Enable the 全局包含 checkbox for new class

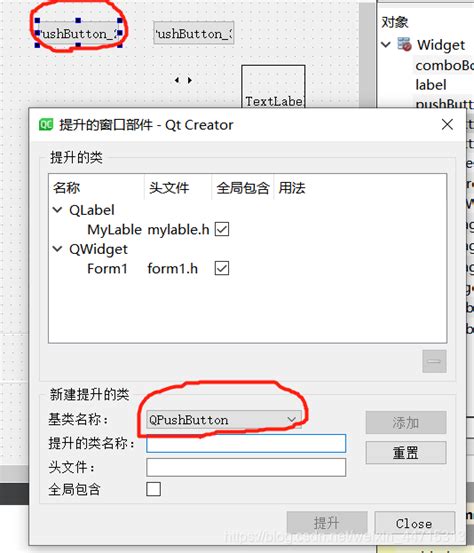pos(153,489)
